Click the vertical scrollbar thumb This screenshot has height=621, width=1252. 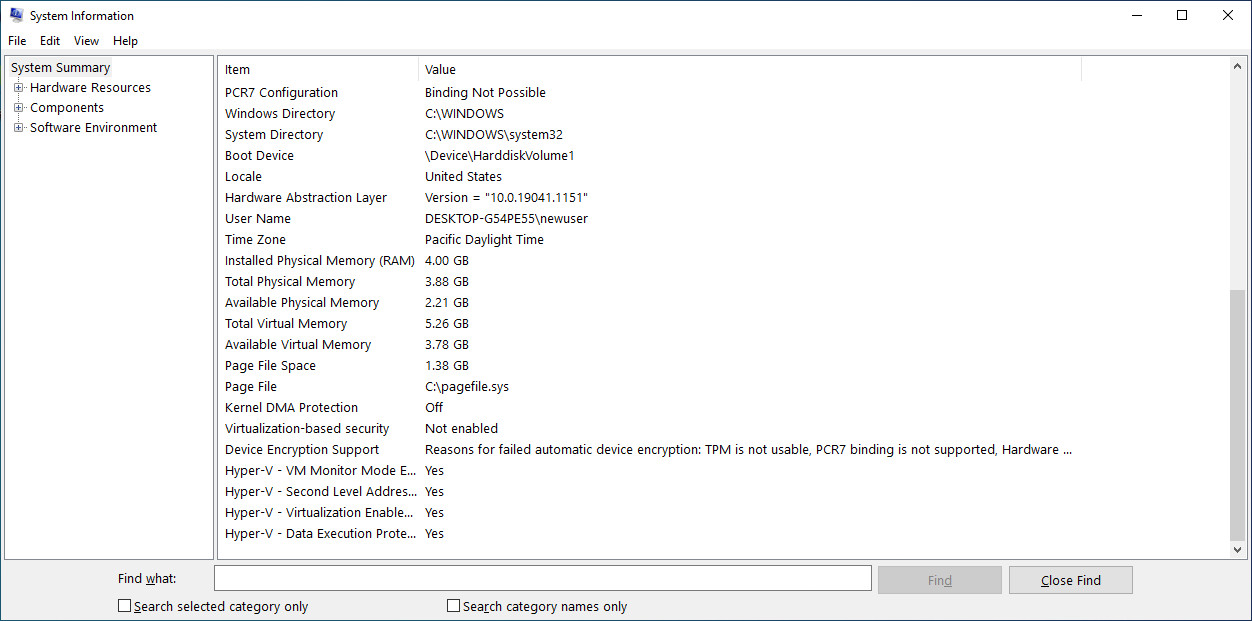(1238, 415)
